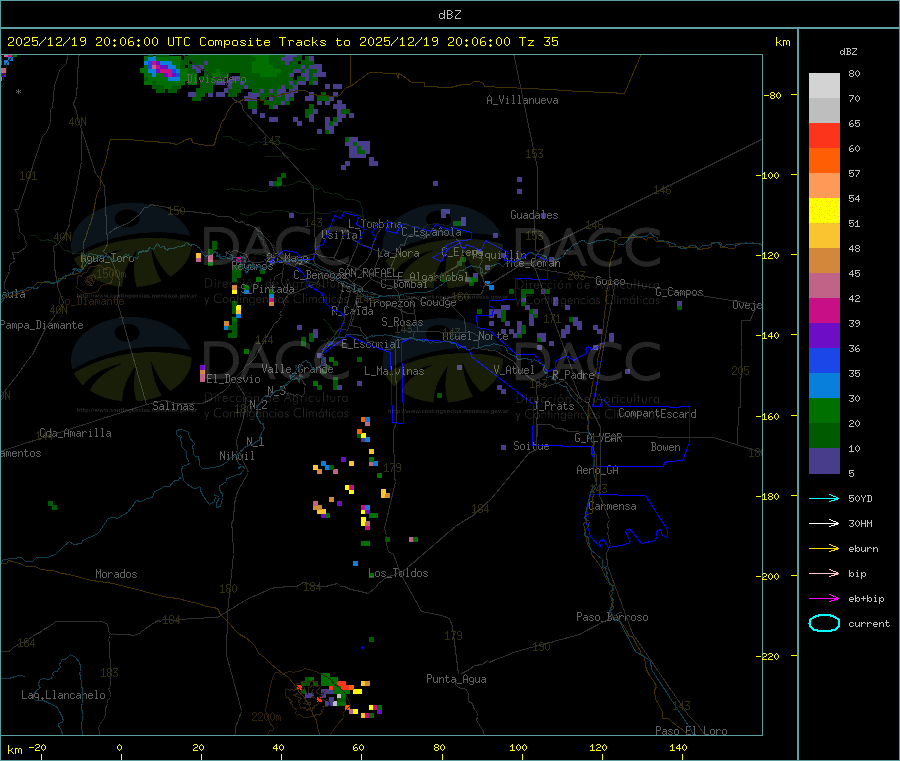This screenshot has height=761, width=900.
Task: Click the Cda_Amarilla map label
Action: click(x=75, y=433)
